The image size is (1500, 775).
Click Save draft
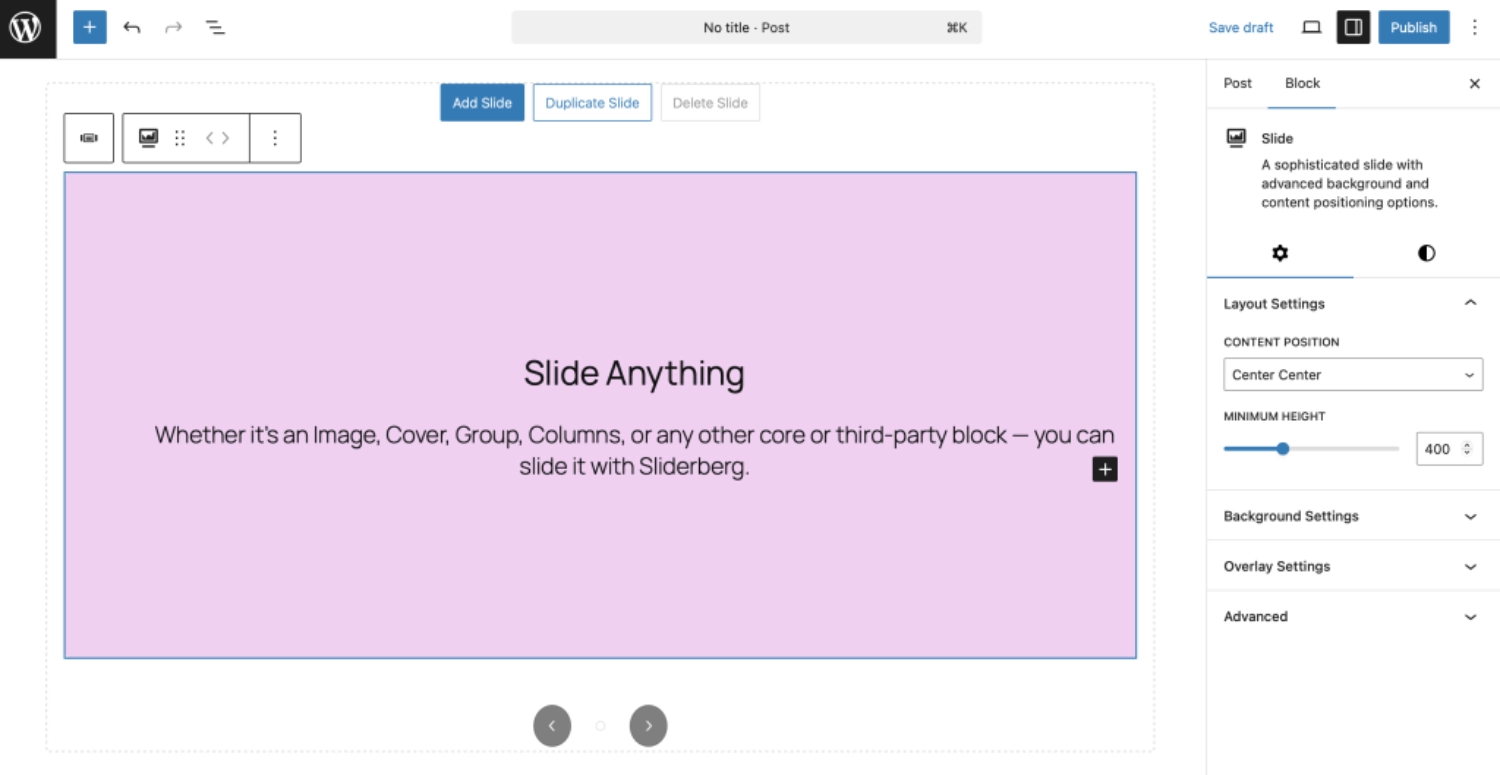click(x=1241, y=27)
